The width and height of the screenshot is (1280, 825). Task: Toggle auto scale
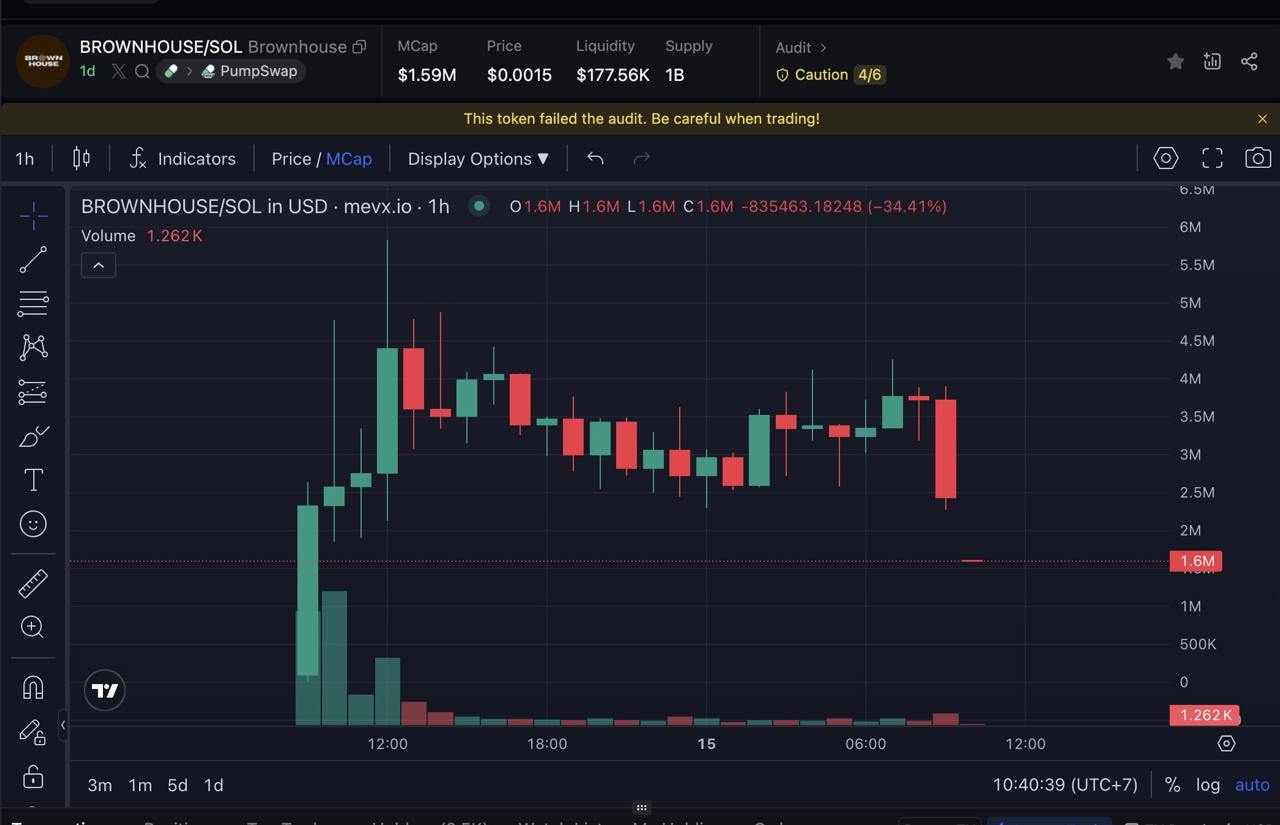click(1252, 785)
